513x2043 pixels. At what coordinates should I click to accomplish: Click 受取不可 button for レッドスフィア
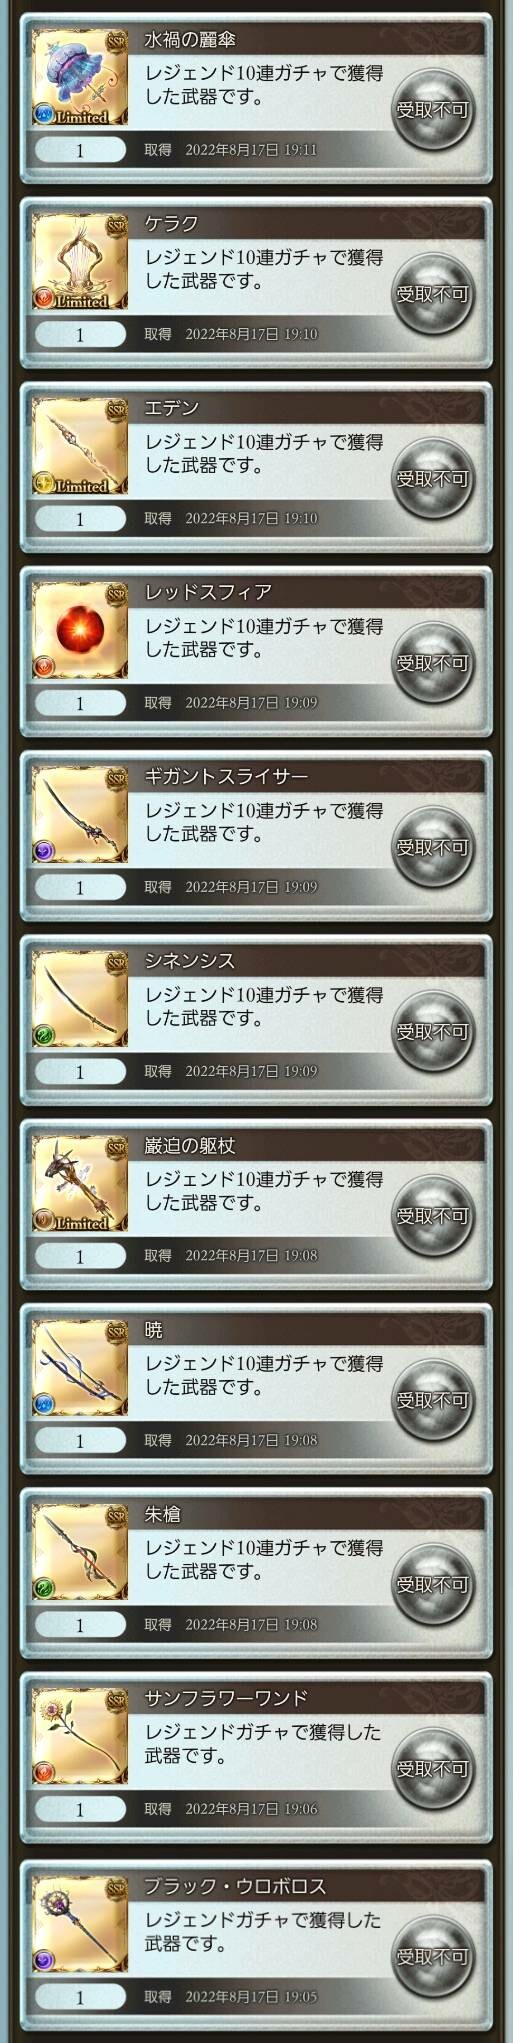(x=432, y=663)
